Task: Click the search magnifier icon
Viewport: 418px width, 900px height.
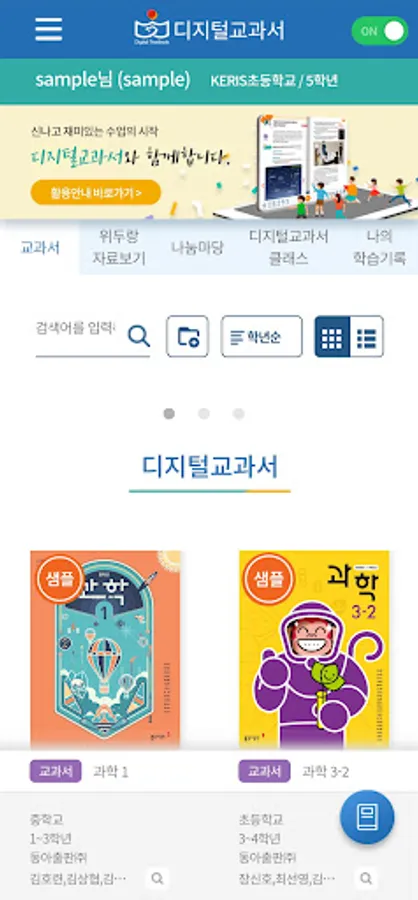Action: 139,336
